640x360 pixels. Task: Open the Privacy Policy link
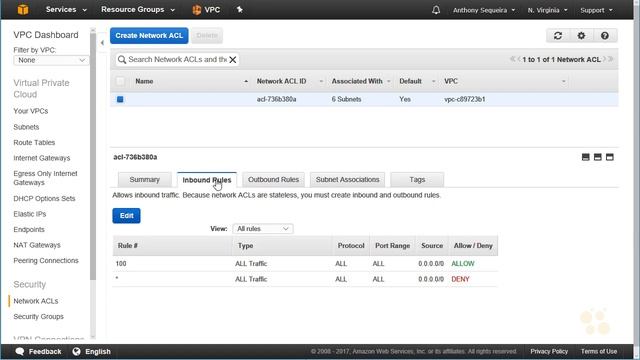point(549,351)
